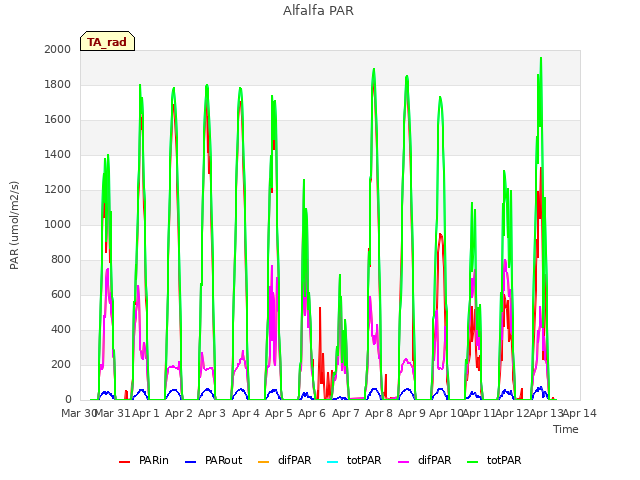Toggle magenta difPAR legend entry

pyautogui.click(x=424, y=460)
